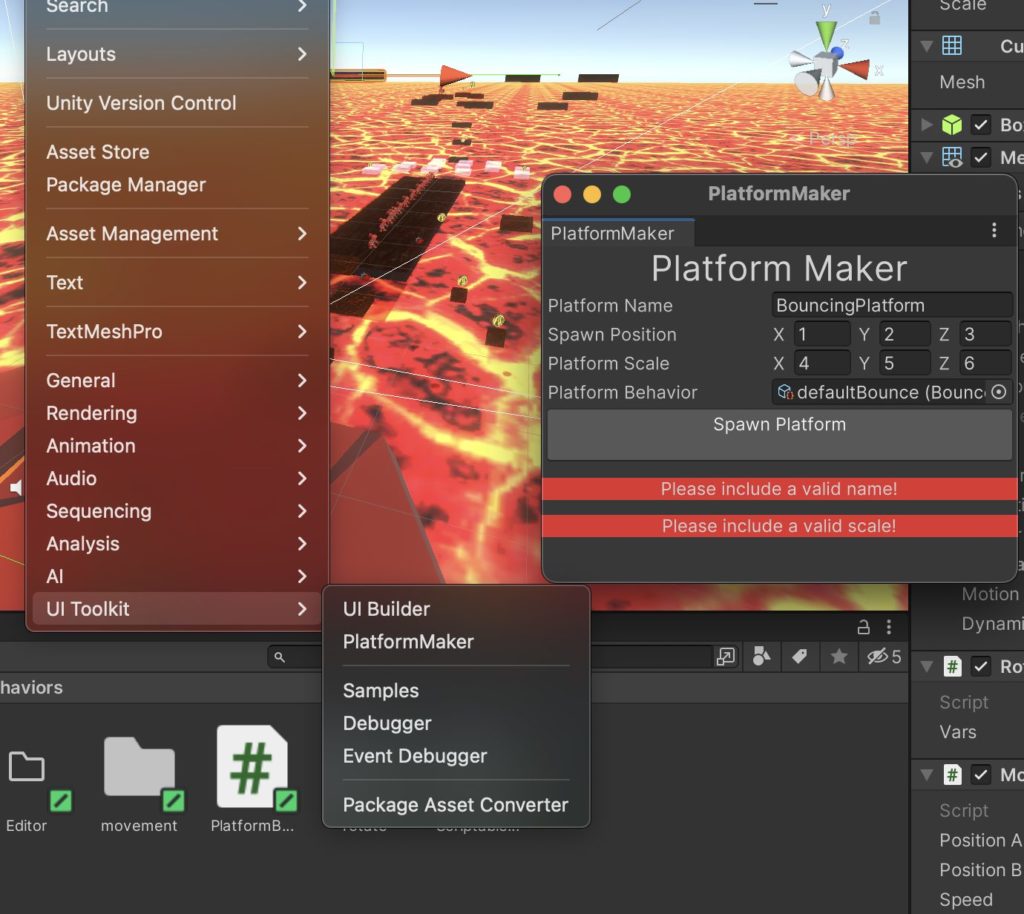The width and height of the screenshot is (1024, 914).
Task: Expand the Box Collider component foldout
Action: point(927,125)
